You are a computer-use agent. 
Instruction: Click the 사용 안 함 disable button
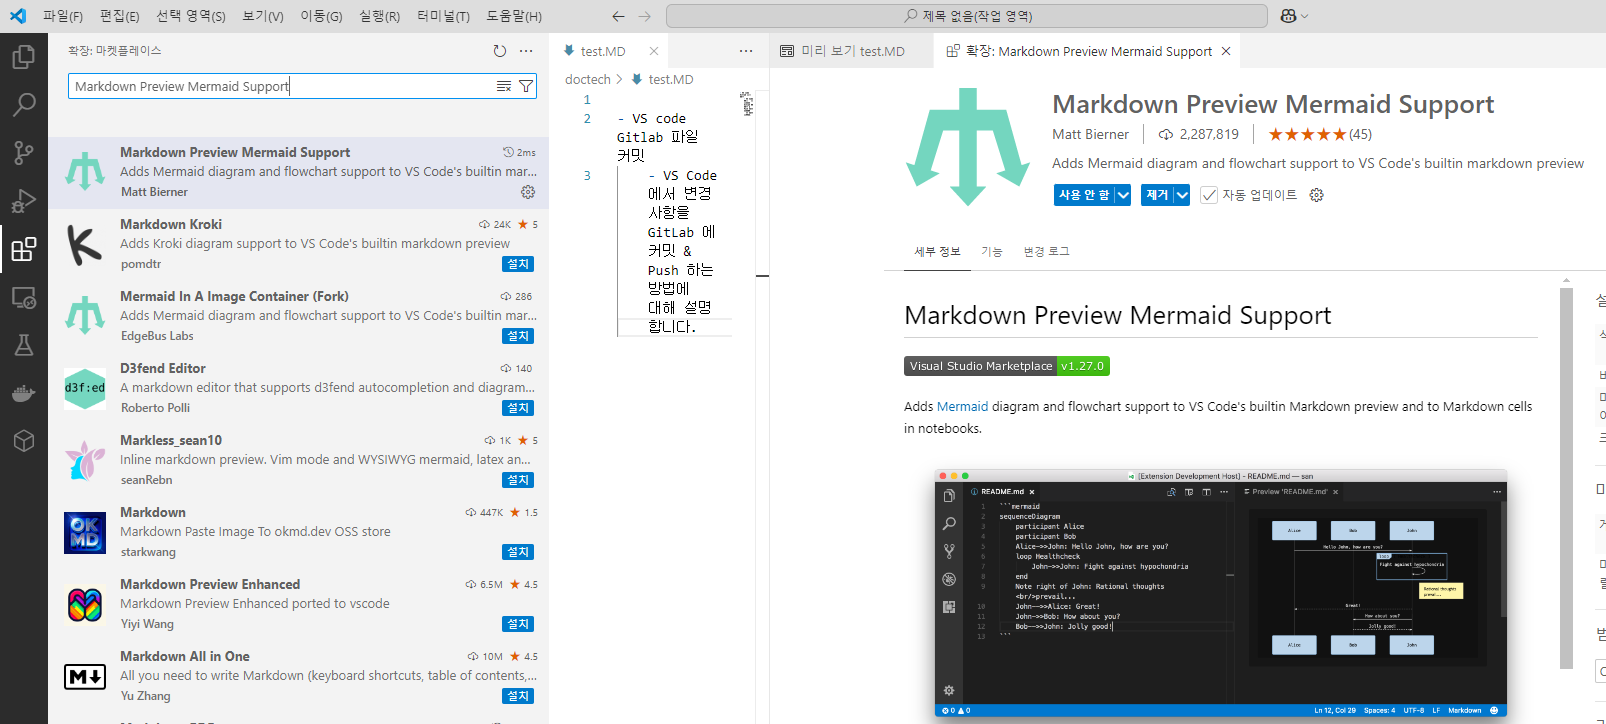pyautogui.click(x=1084, y=195)
